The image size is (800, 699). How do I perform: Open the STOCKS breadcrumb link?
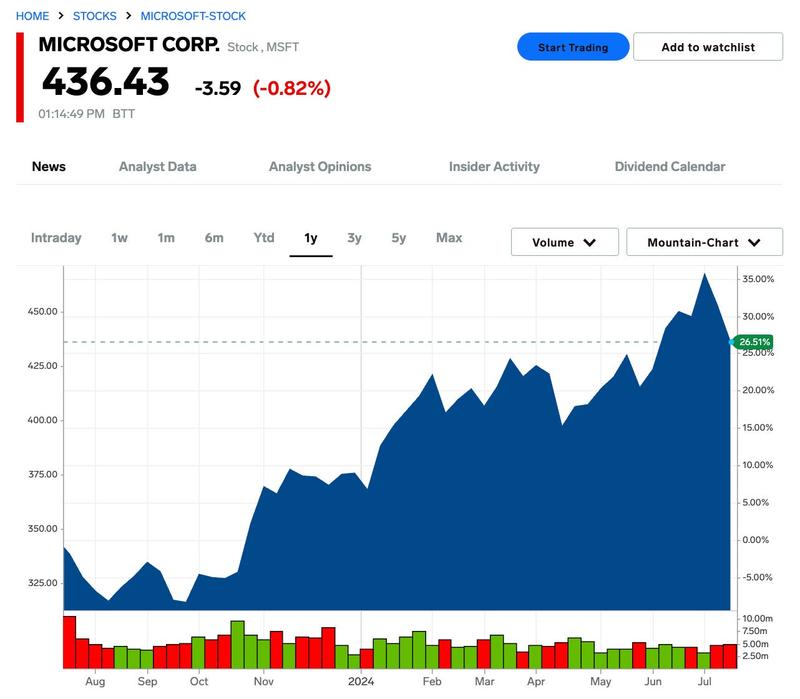95,16
